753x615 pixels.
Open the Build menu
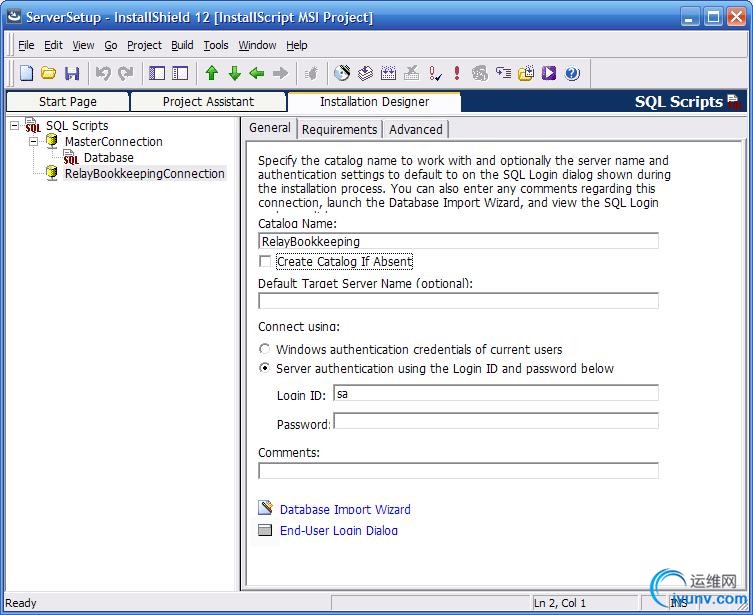click(182, 45)
